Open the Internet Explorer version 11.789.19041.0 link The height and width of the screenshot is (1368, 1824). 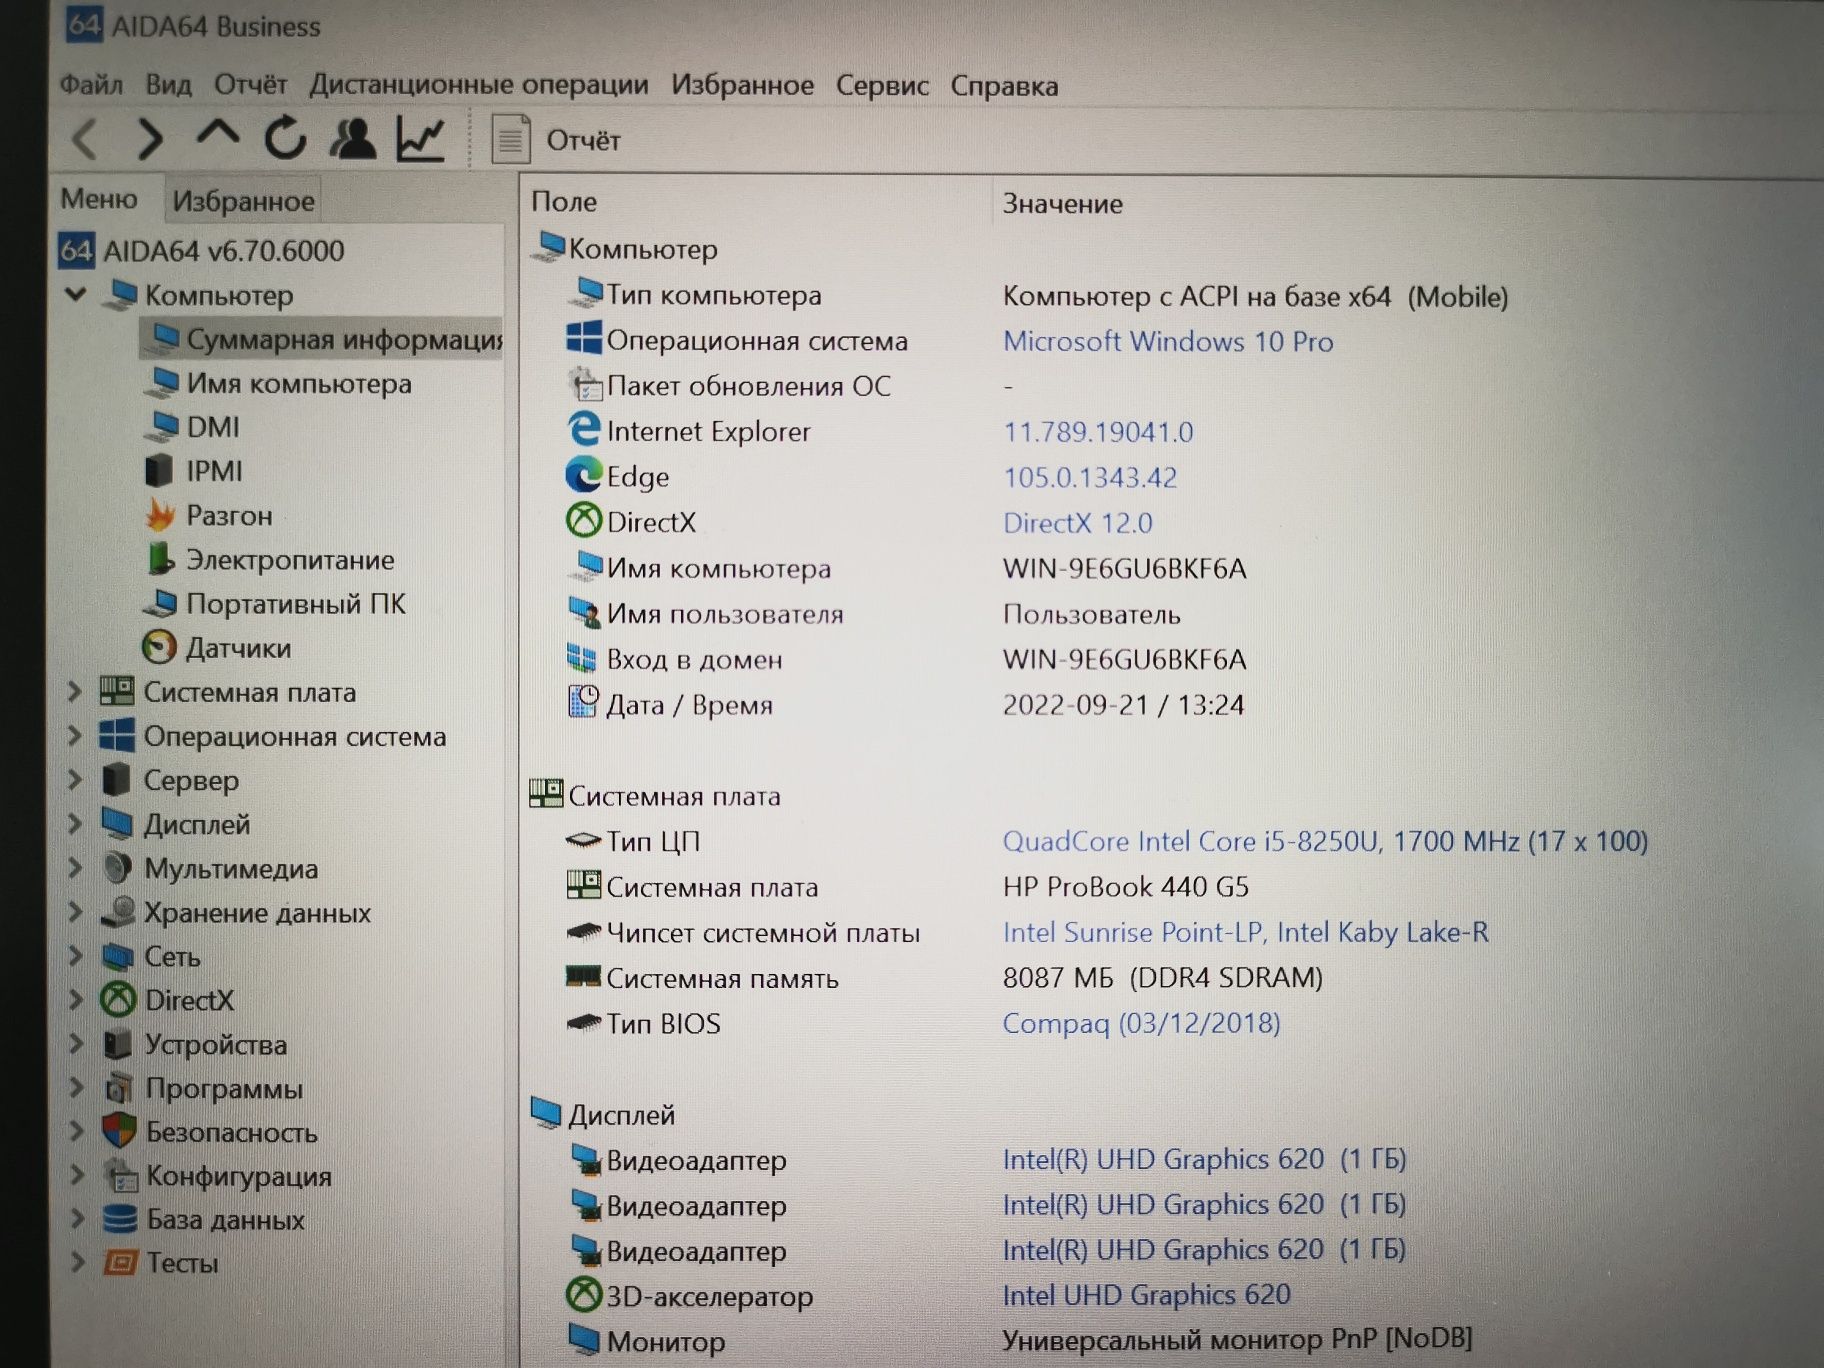tap(1098, 432)
